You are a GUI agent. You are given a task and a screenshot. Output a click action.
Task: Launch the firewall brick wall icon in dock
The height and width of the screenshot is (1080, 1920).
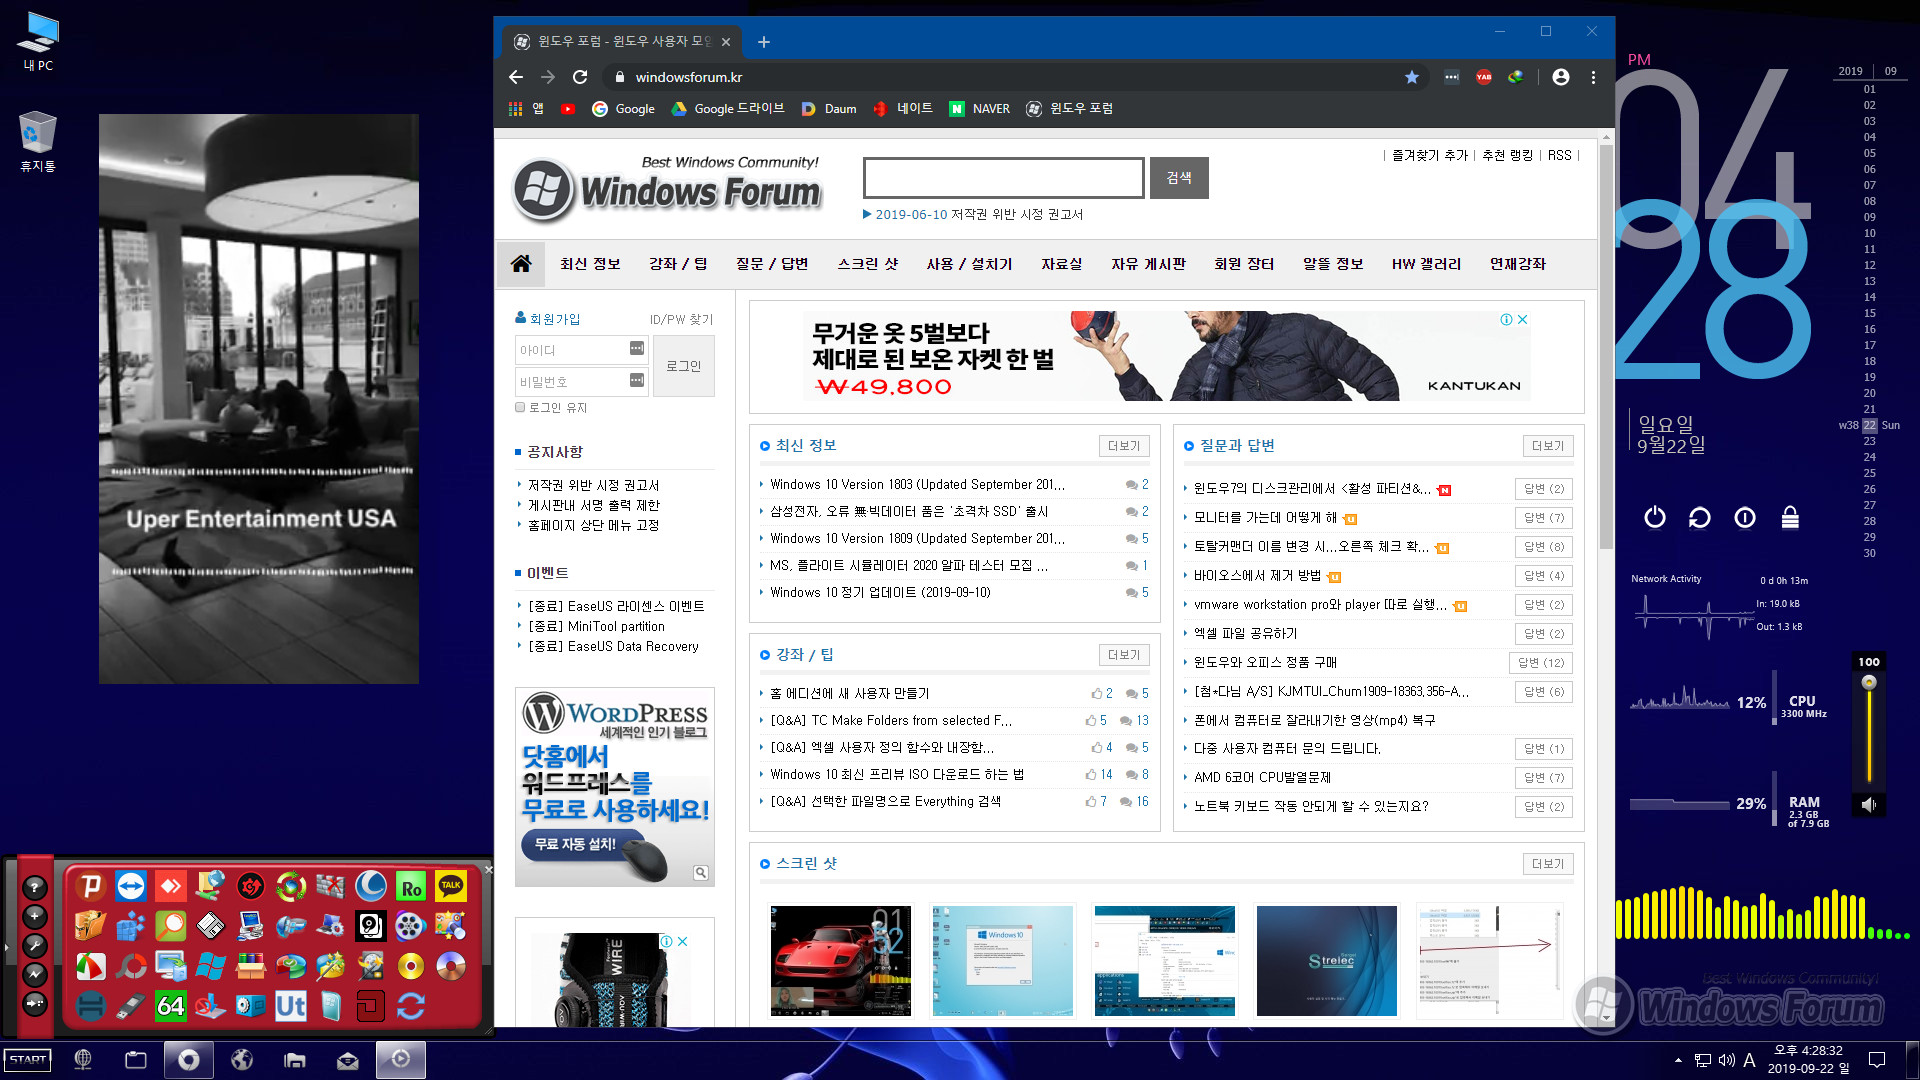pyautogui.click(x=331, y=886)
